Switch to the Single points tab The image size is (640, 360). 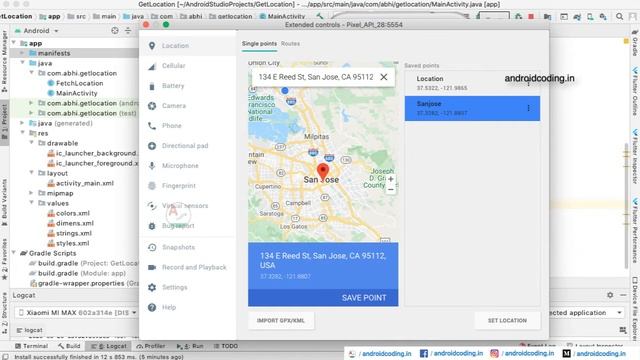click(x=259, y=44)
